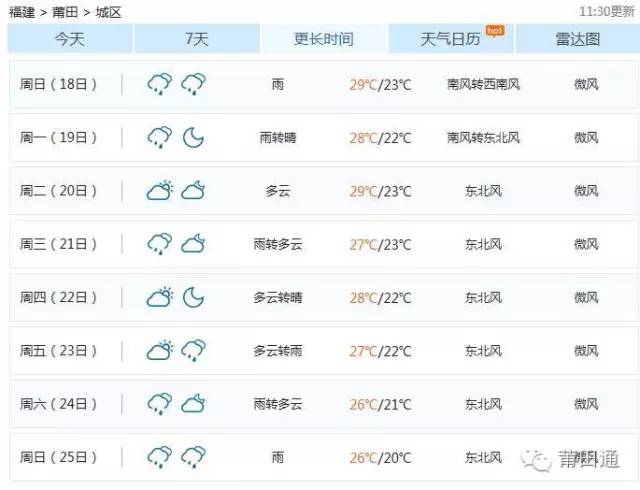The width and height of the screenshot is (640, 490).
Task: Click the 29℃/23℃ temperature for 周二
Action: [380, 191]
